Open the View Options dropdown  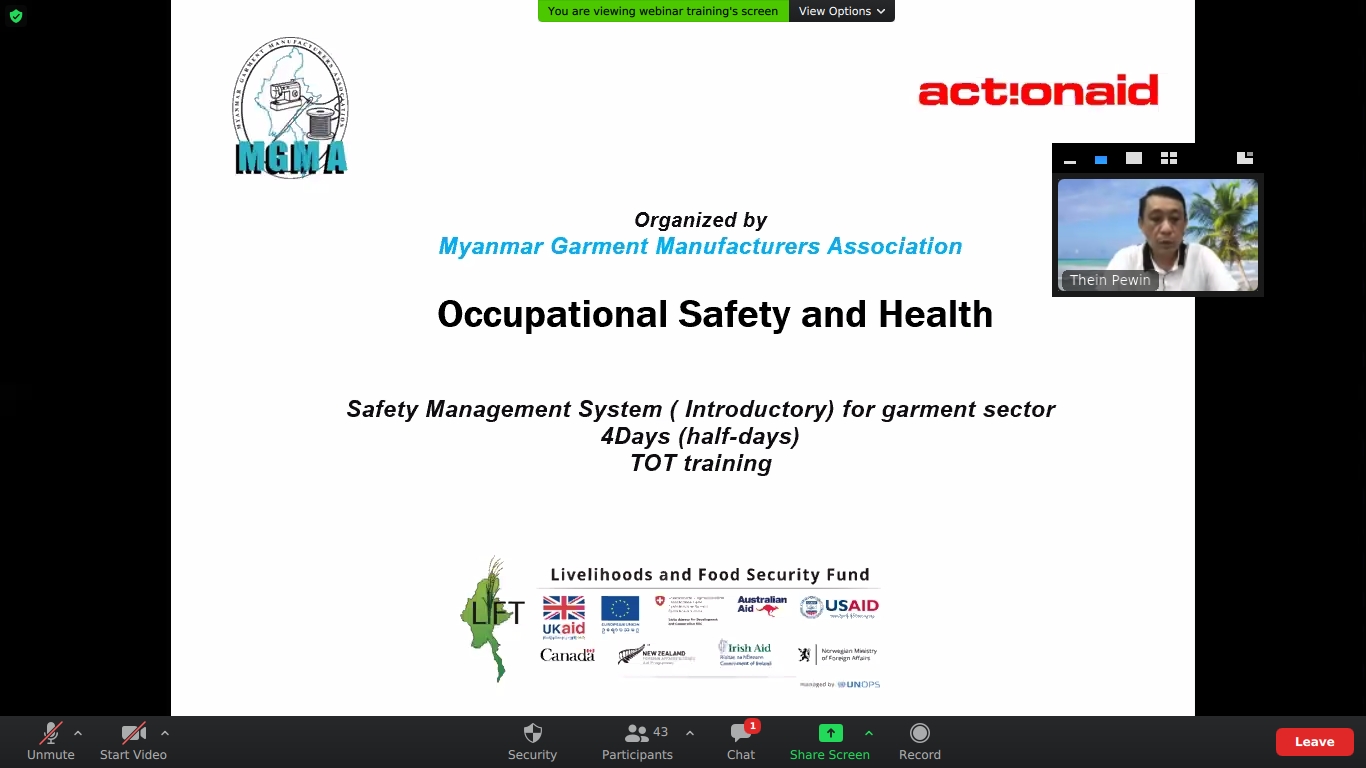(842, 11)
